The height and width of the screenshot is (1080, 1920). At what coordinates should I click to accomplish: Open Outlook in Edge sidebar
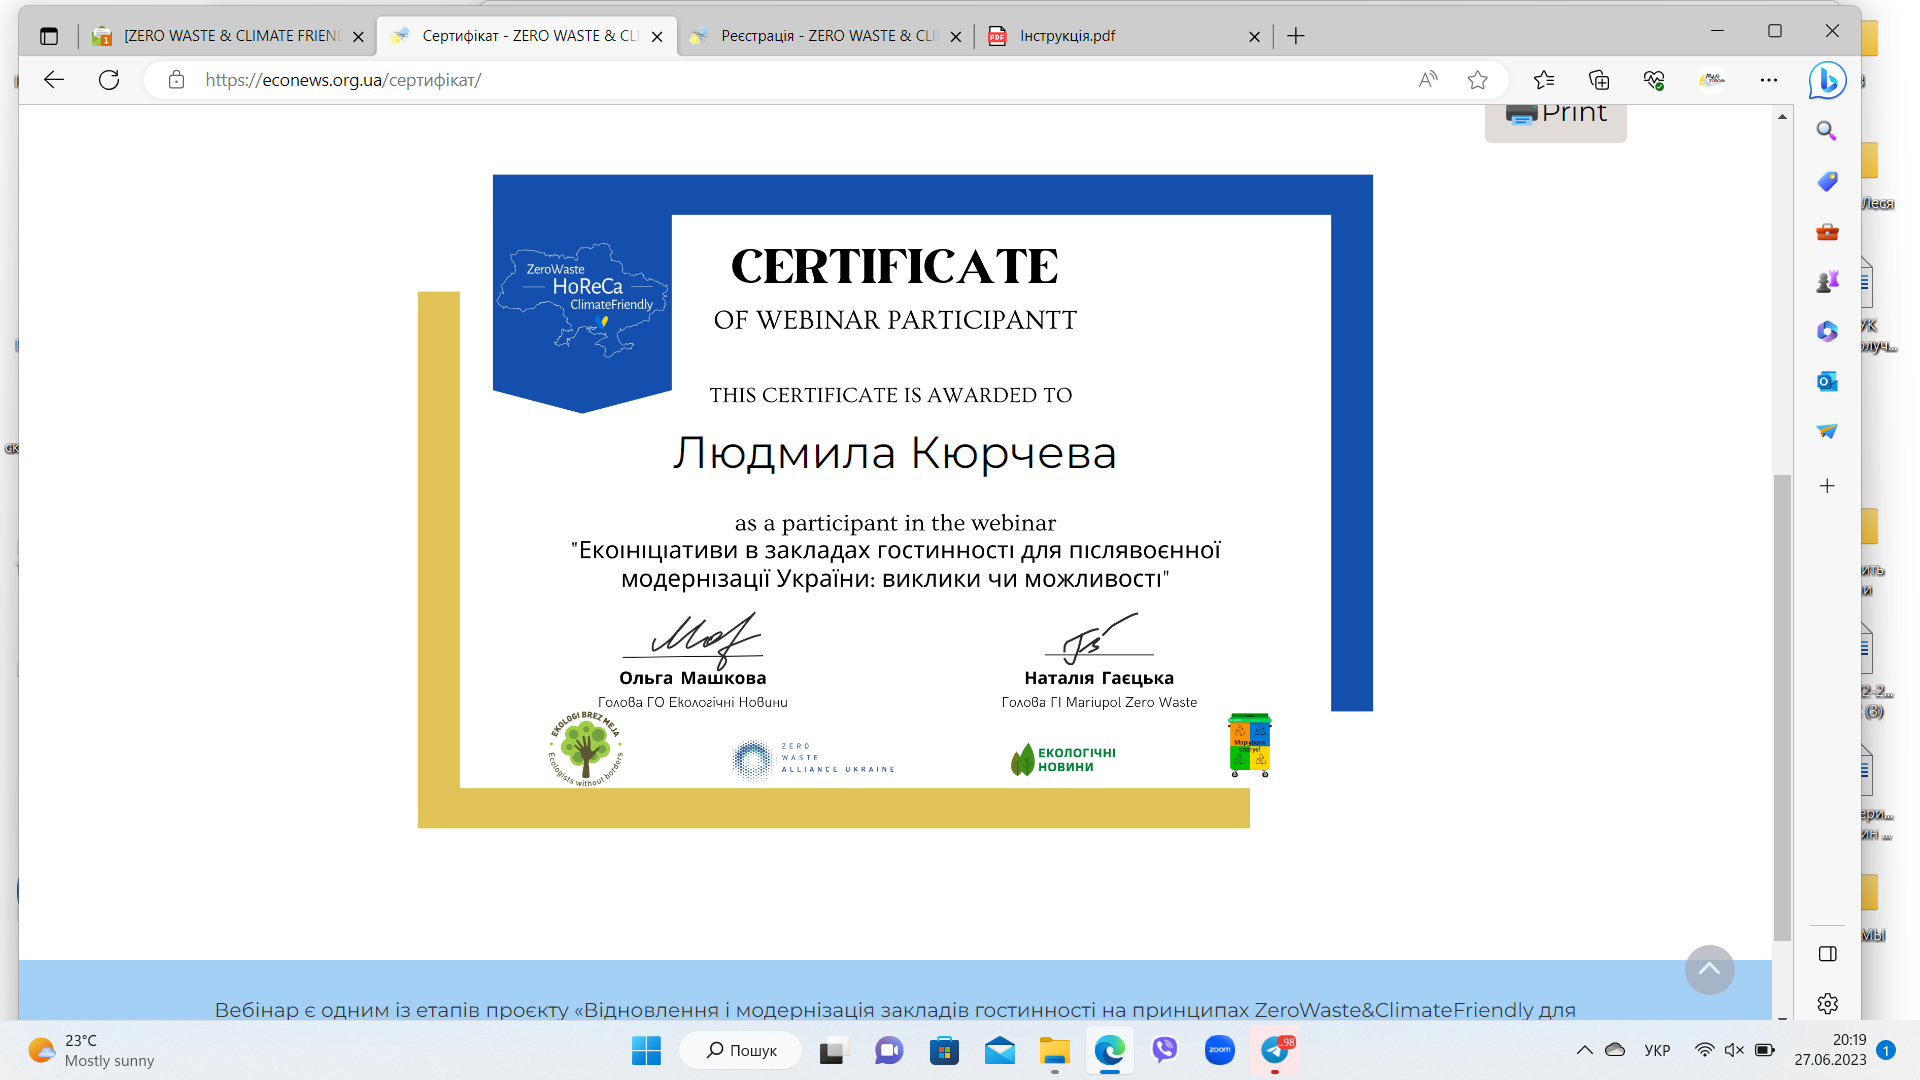tap(1827, 381)
